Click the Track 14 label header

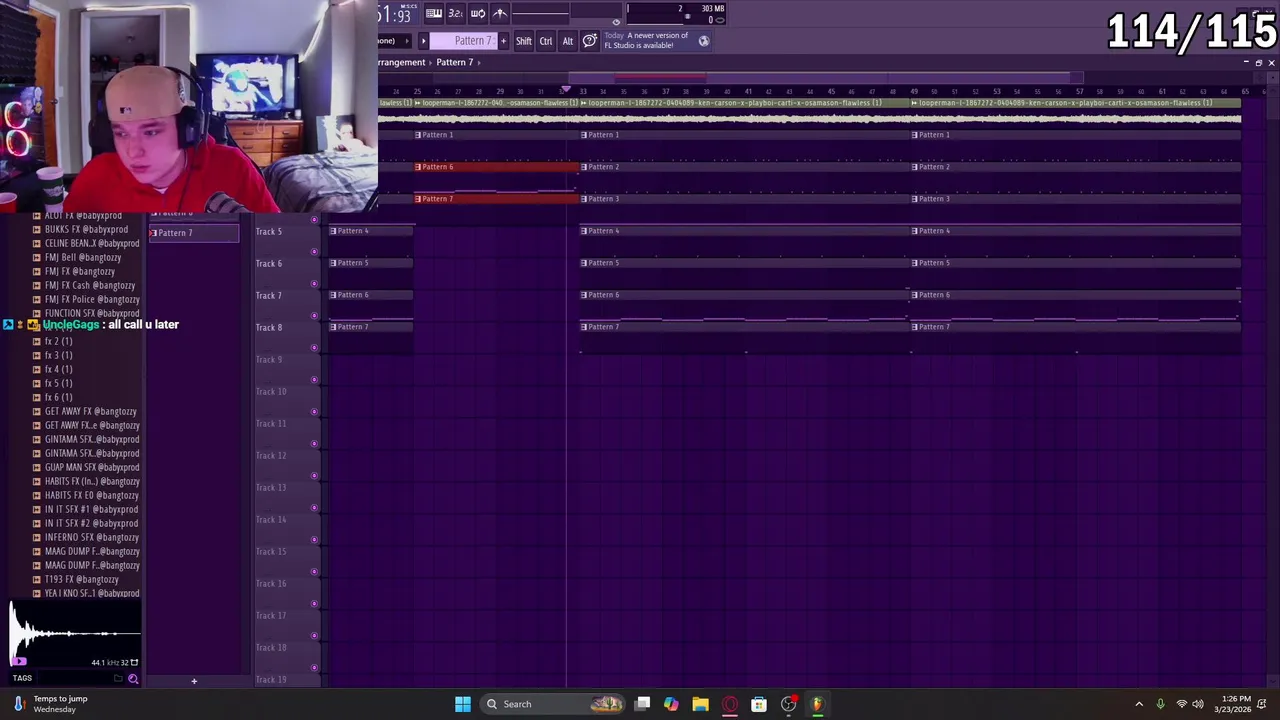click(270, 520)
